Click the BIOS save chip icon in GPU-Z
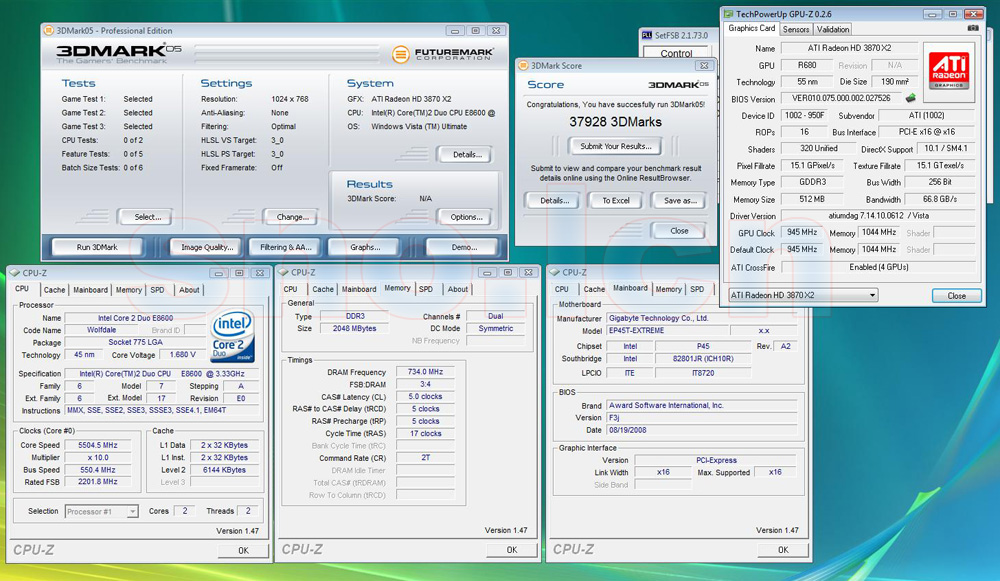The width and height of the screenshot is (1000, 581). point(911,98)
